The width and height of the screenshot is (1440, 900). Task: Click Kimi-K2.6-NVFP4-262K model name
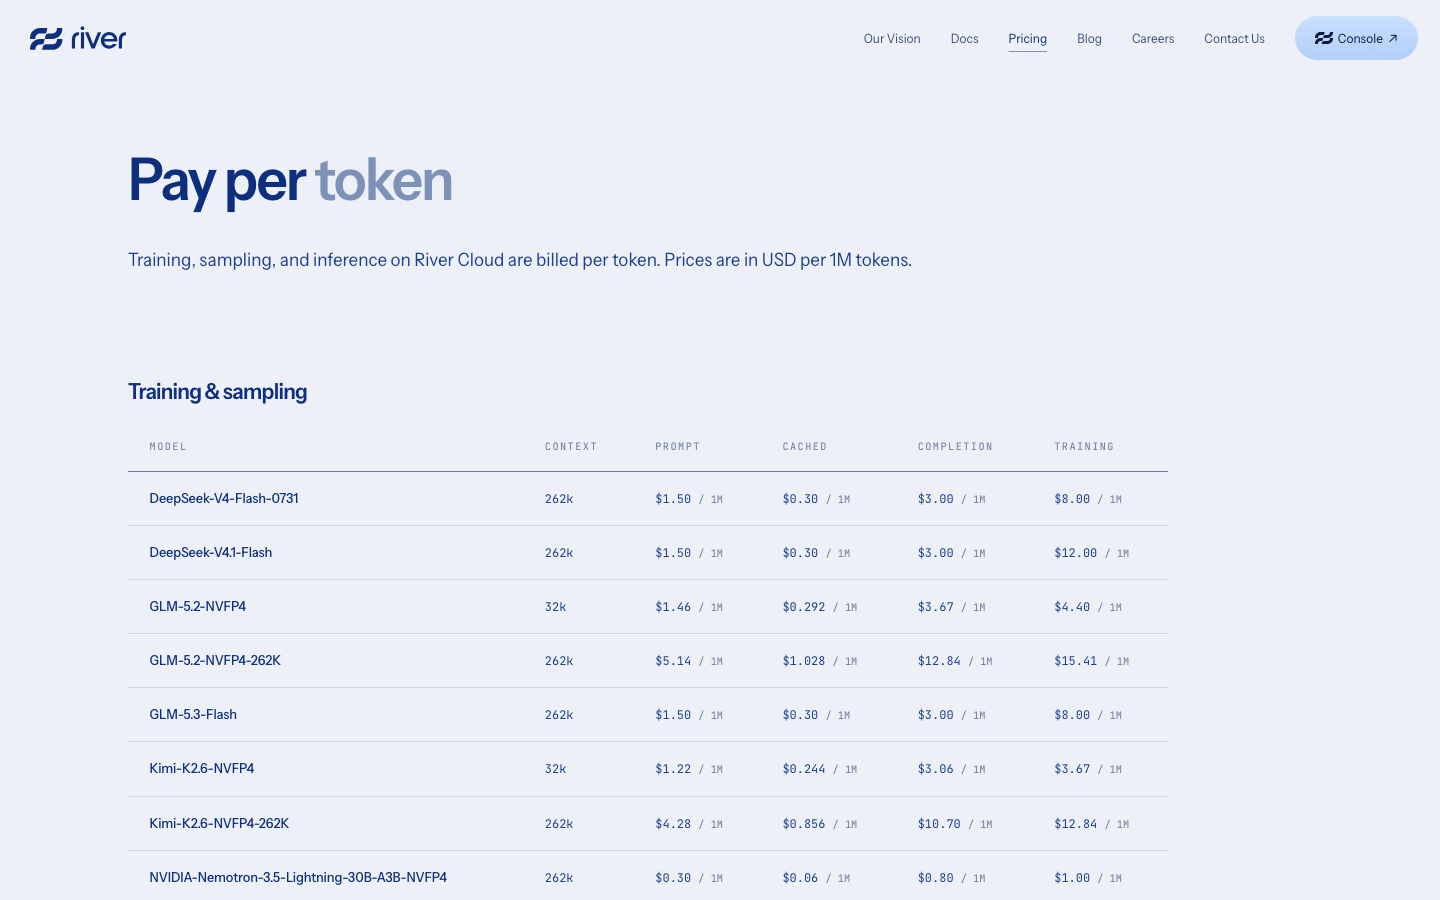click(219, 823)
